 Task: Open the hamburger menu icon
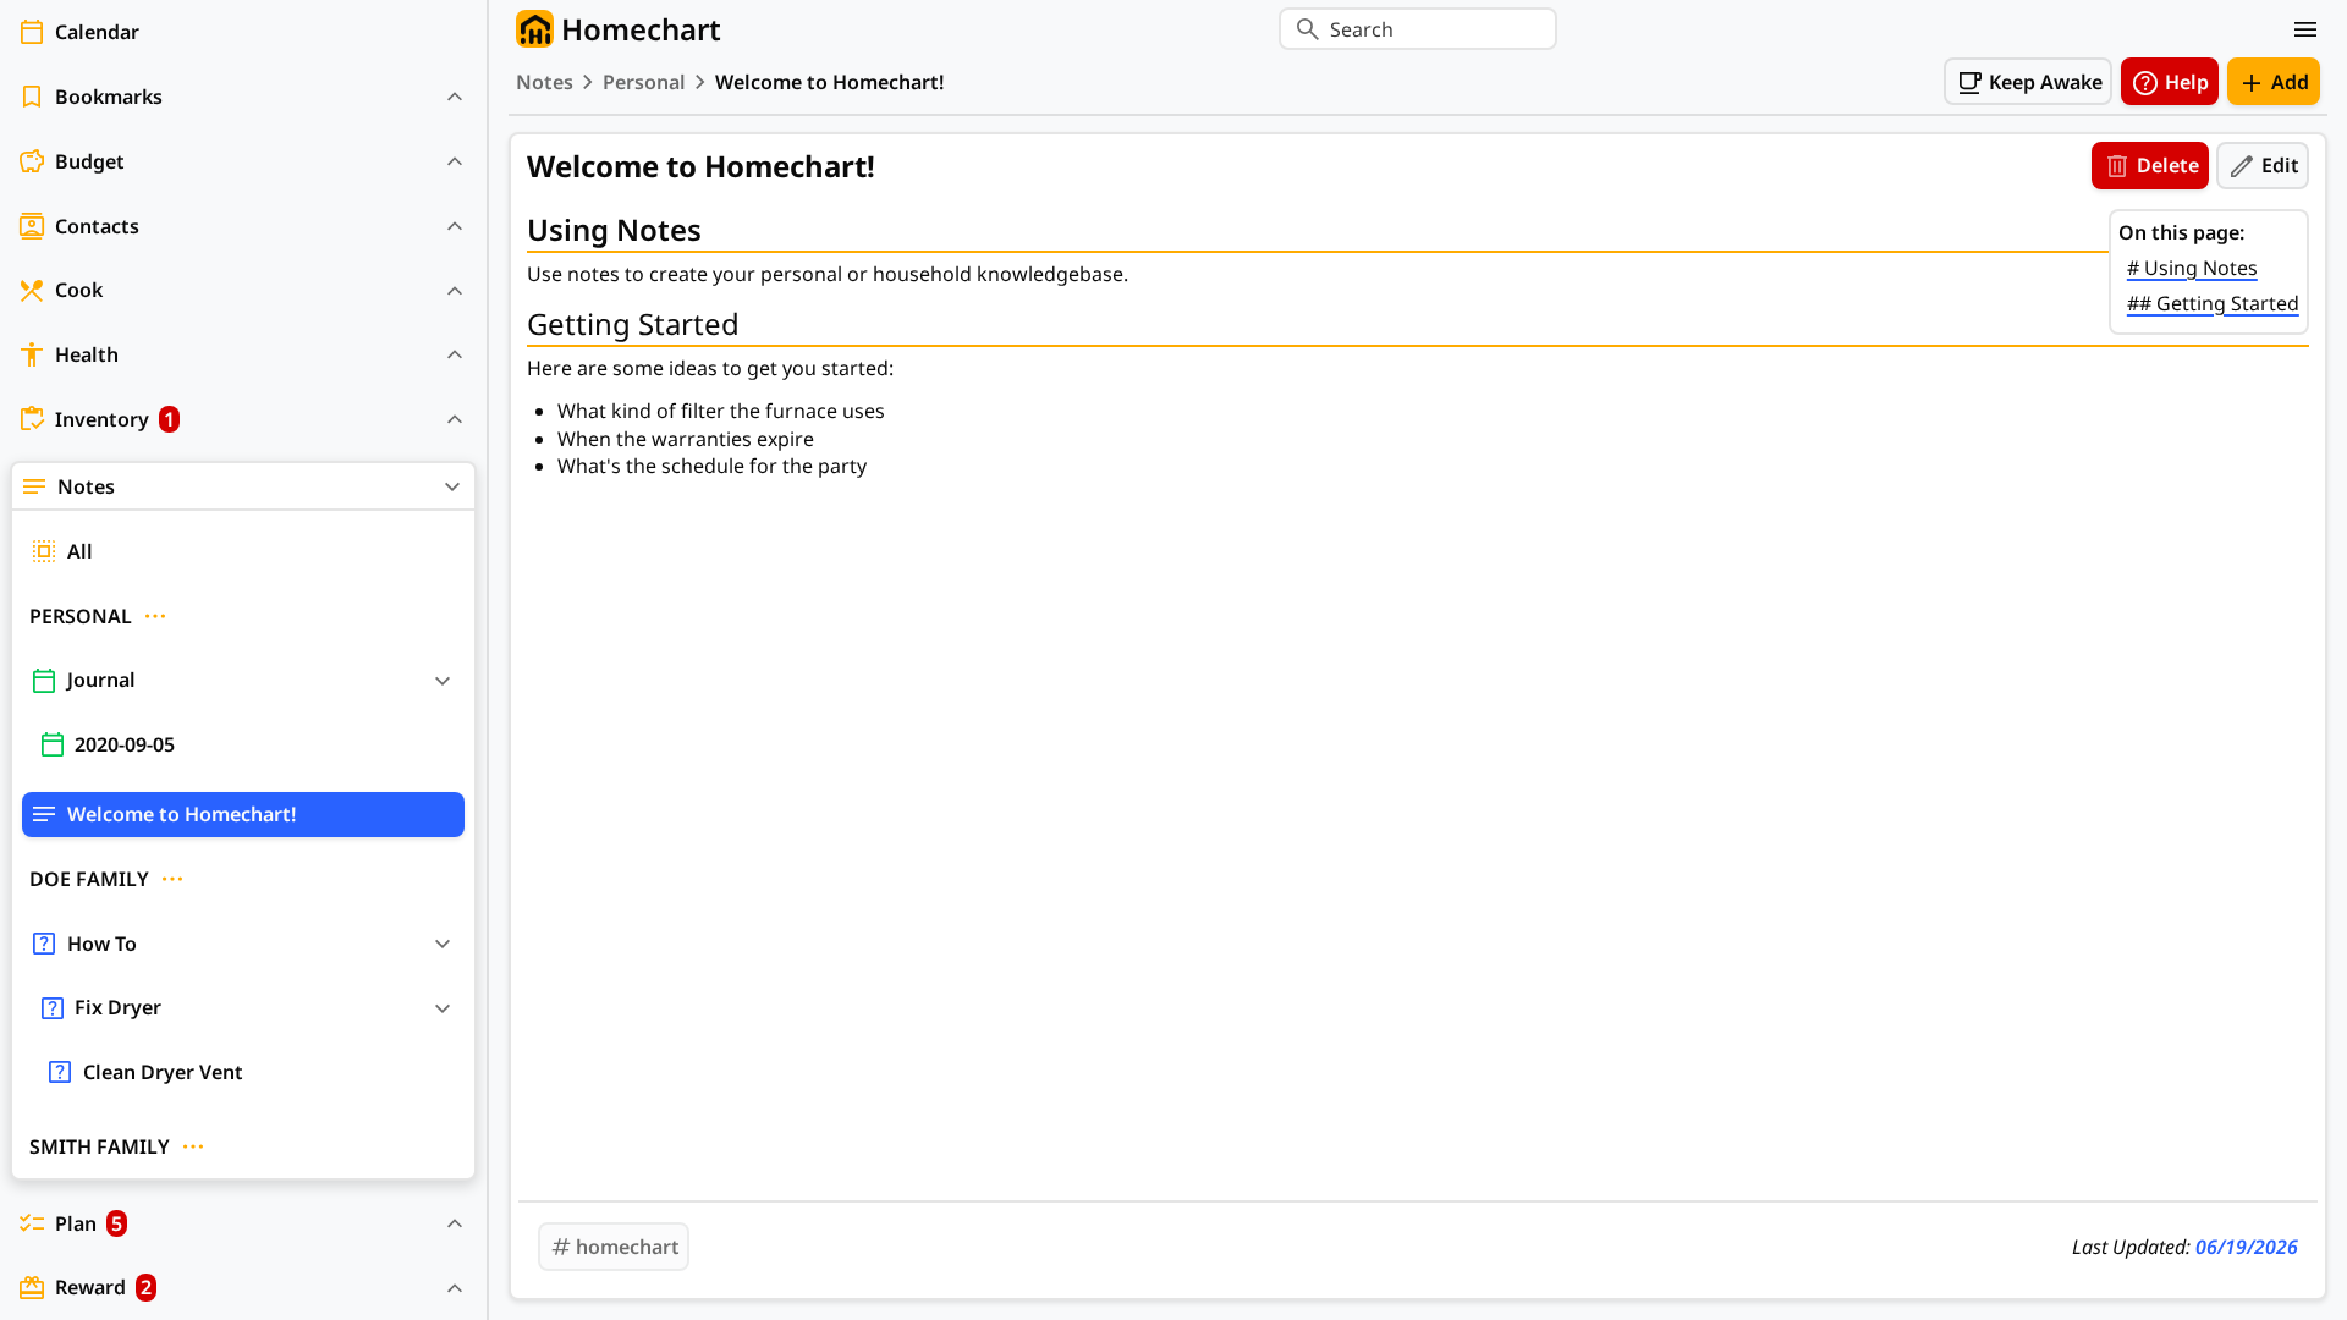pyautogui.click(x=2305, y=30)
